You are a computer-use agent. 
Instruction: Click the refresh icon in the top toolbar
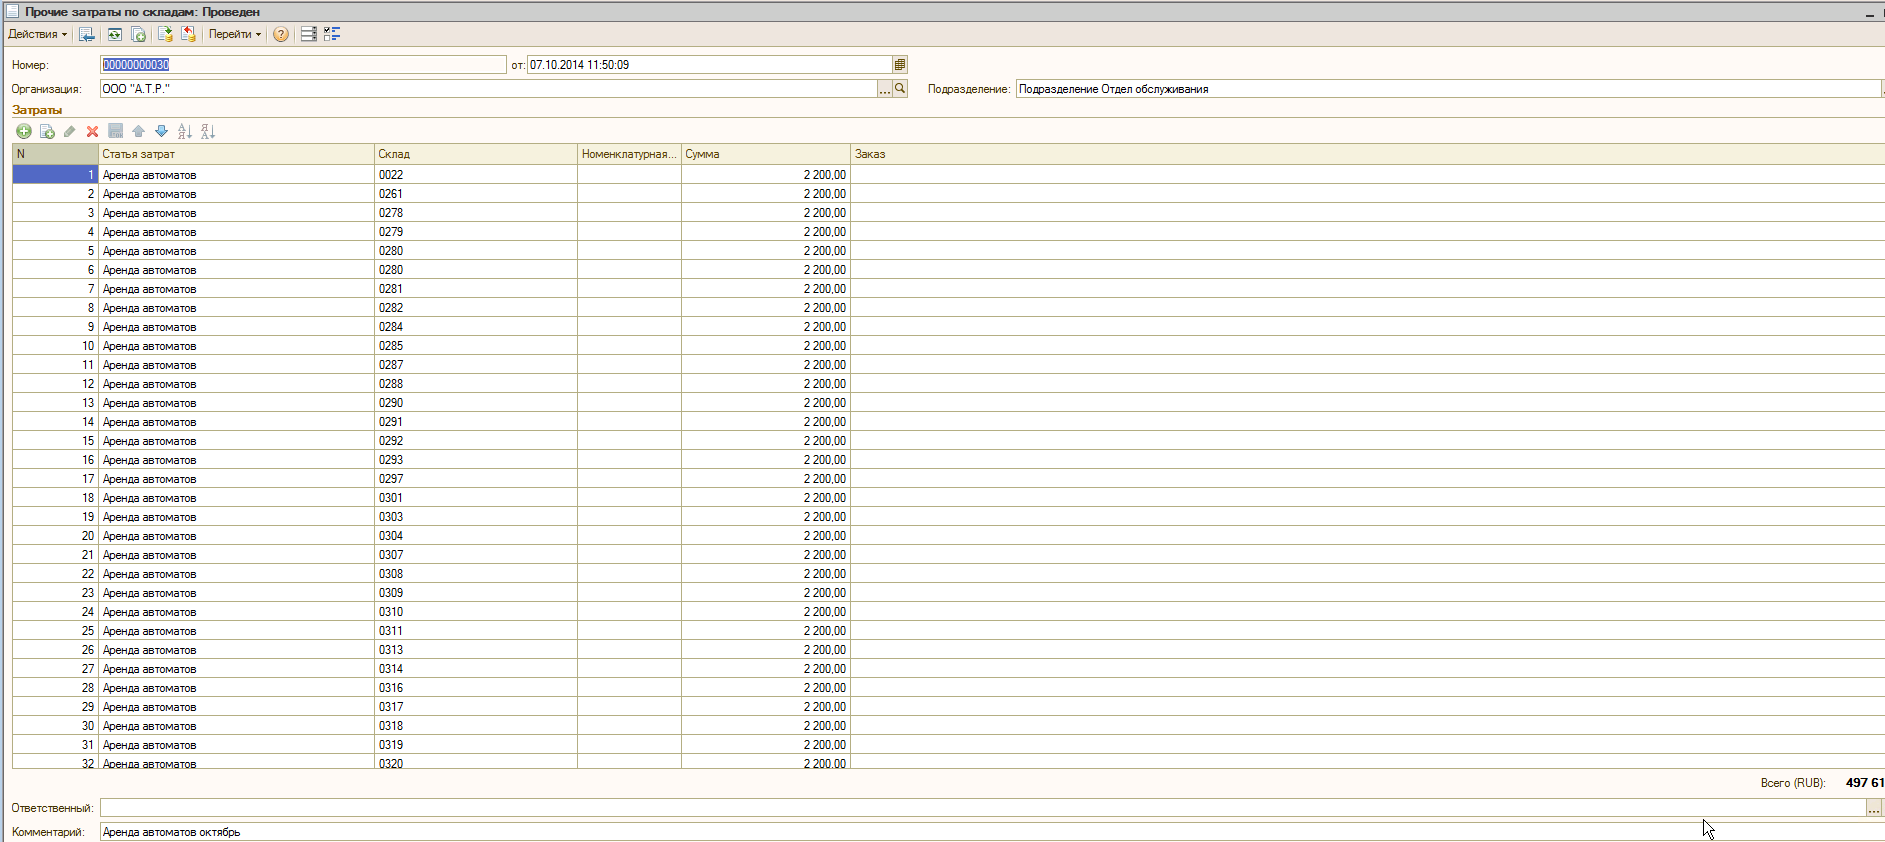point(115,34)
